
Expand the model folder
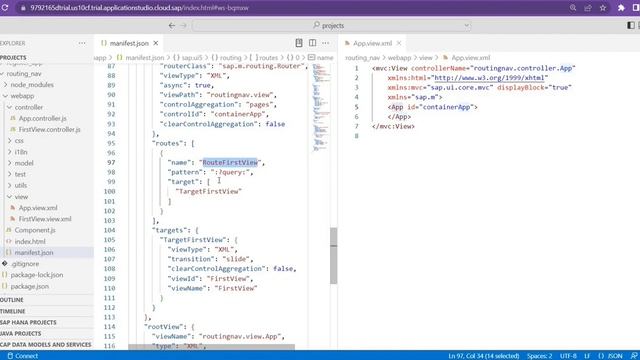24,163
